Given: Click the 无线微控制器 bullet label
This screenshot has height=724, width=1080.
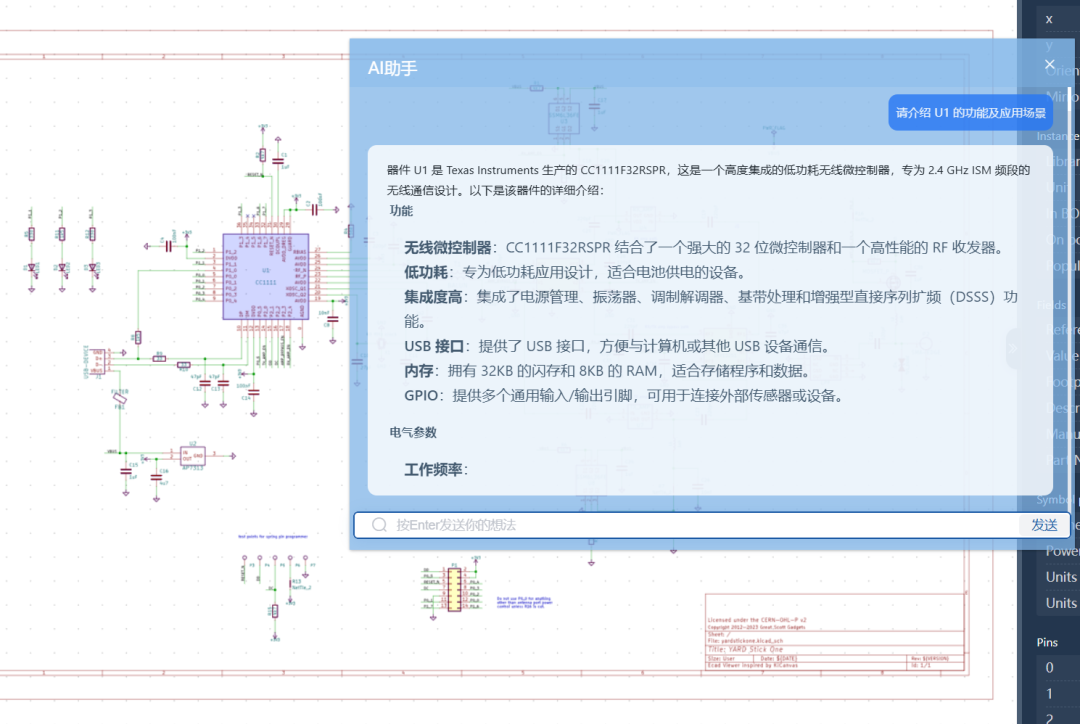Looking at the screenshot, I should click(x=448, y=248).
